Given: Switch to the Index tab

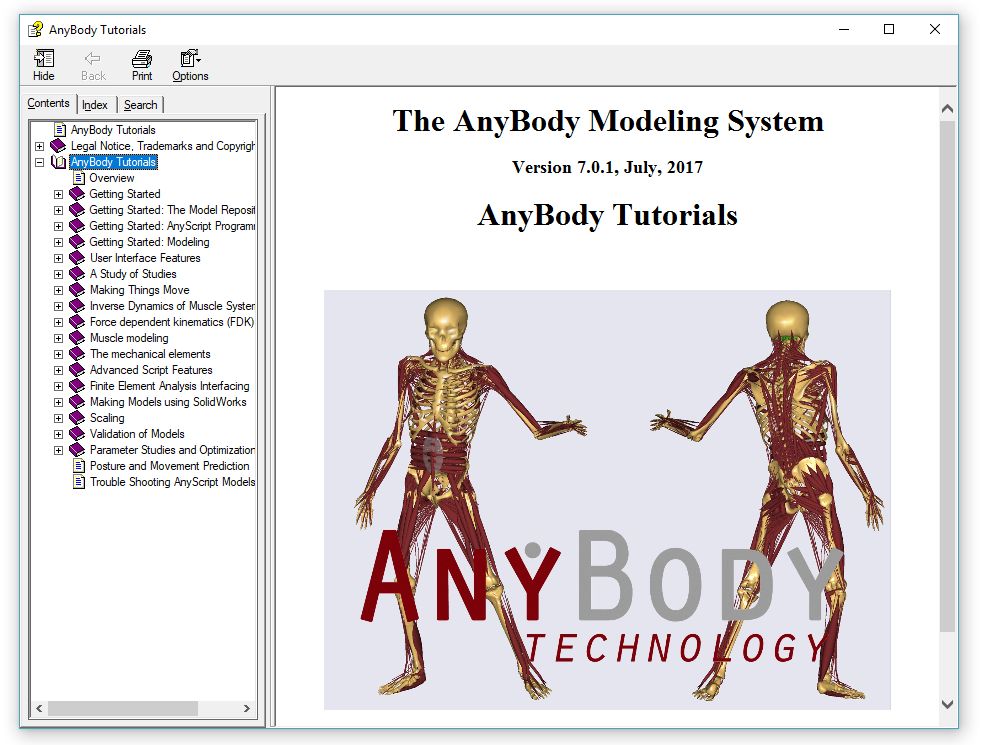Looking at the screenshot, I should 95,105.
